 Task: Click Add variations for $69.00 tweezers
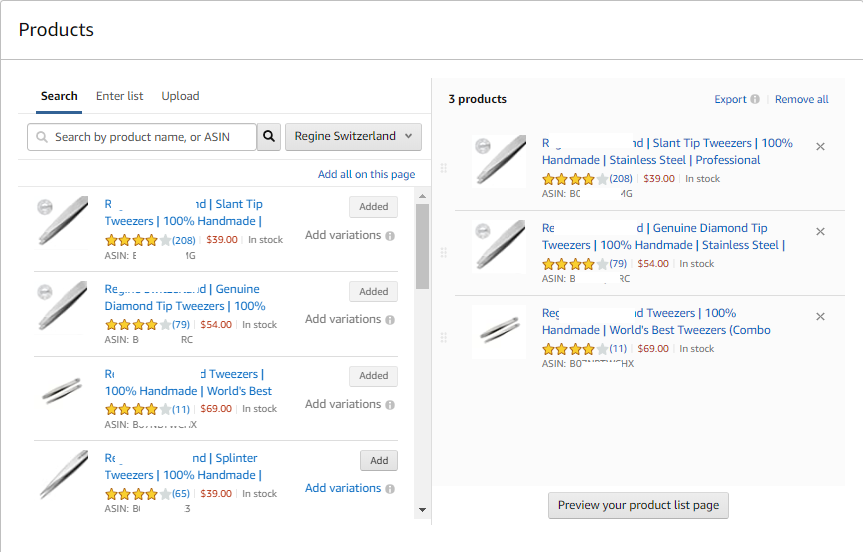point(343,404)
